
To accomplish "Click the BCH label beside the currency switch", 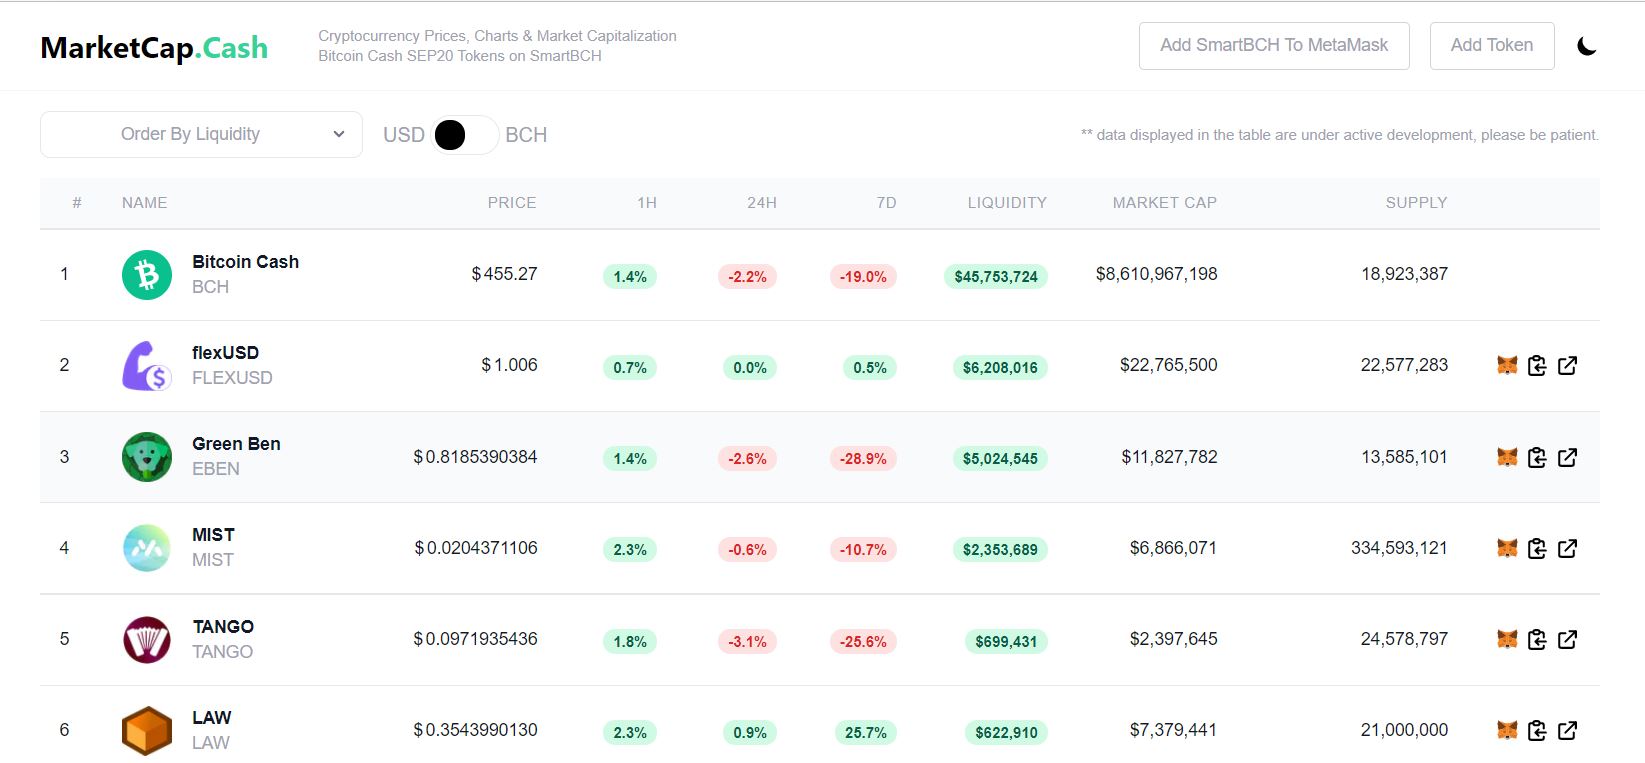I will coord(526,135).
